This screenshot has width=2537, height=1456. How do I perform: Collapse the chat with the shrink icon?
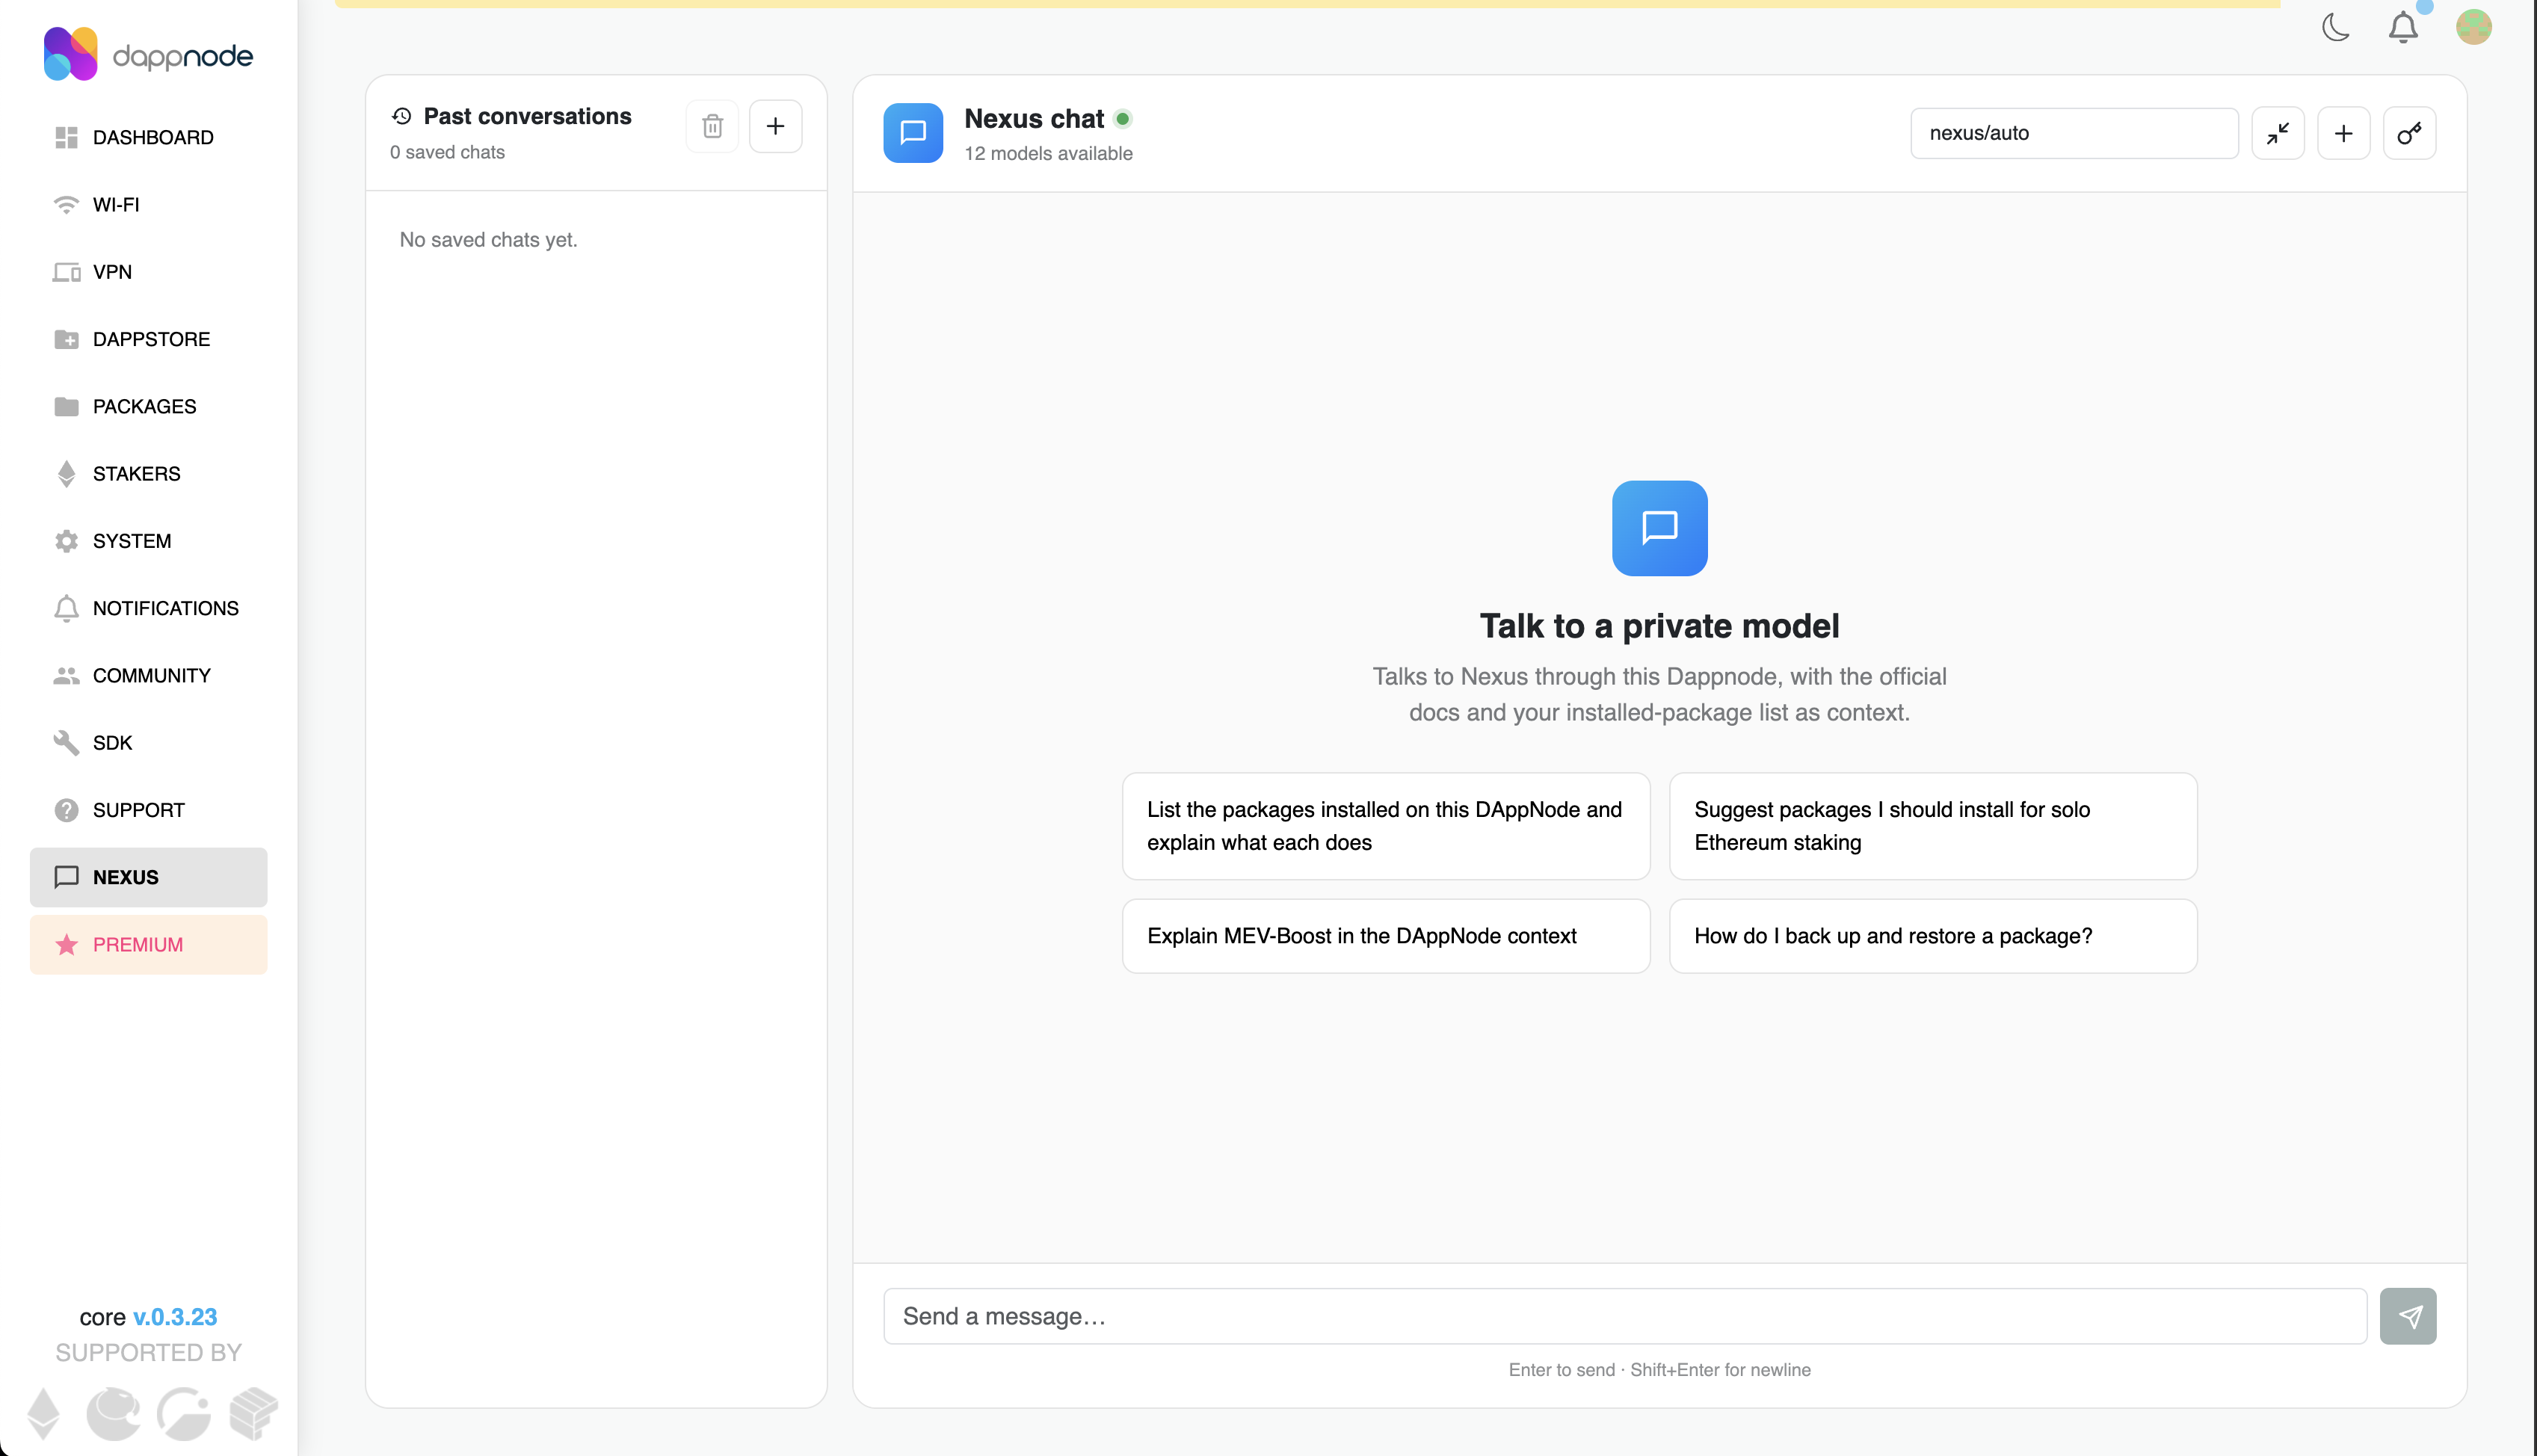pyautogui.click(x=2278, y=133)
